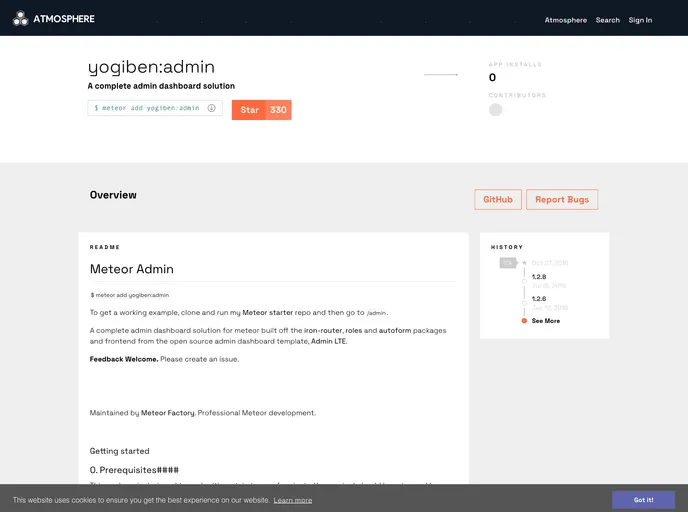
Task: Open the contributor avatar circle
Action: 495,110
